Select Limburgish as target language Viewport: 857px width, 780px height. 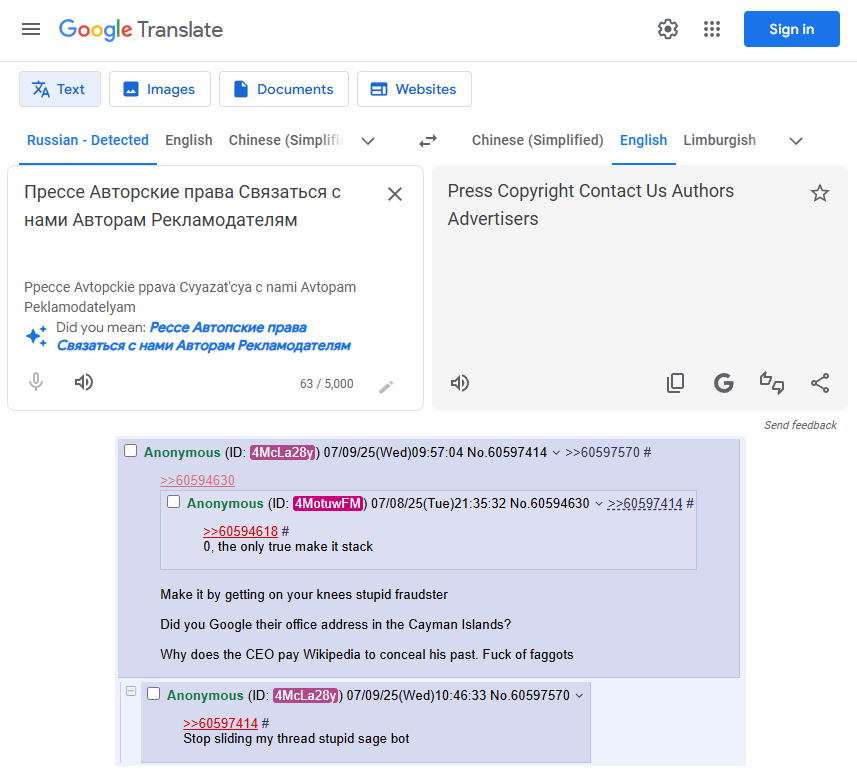pos(719,140)
